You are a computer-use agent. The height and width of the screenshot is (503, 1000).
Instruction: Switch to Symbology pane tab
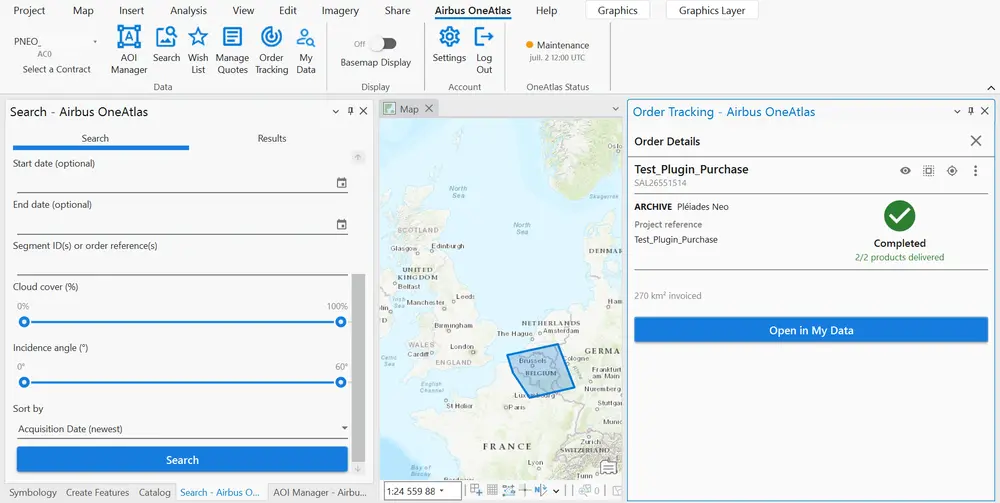pyautogui.click(x=33, y=492)
